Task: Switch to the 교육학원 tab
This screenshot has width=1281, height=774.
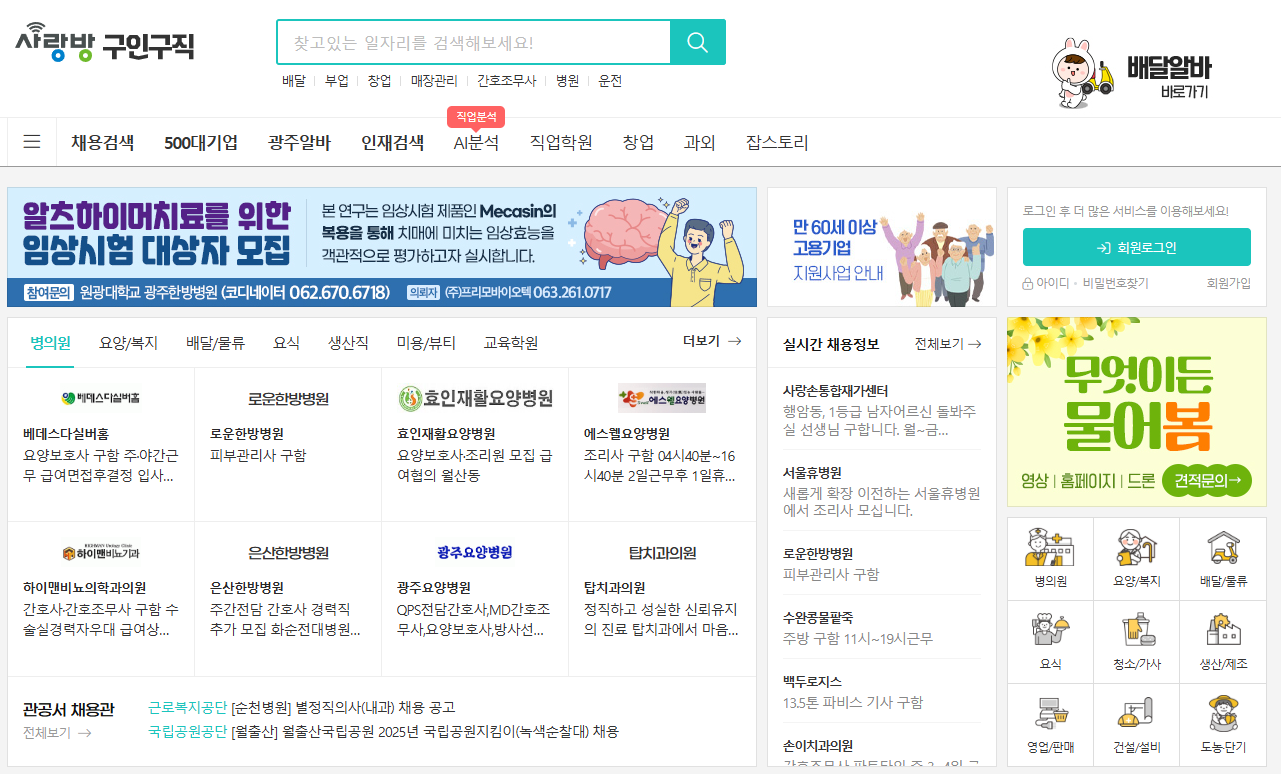Action: click(x=511, y=343)
